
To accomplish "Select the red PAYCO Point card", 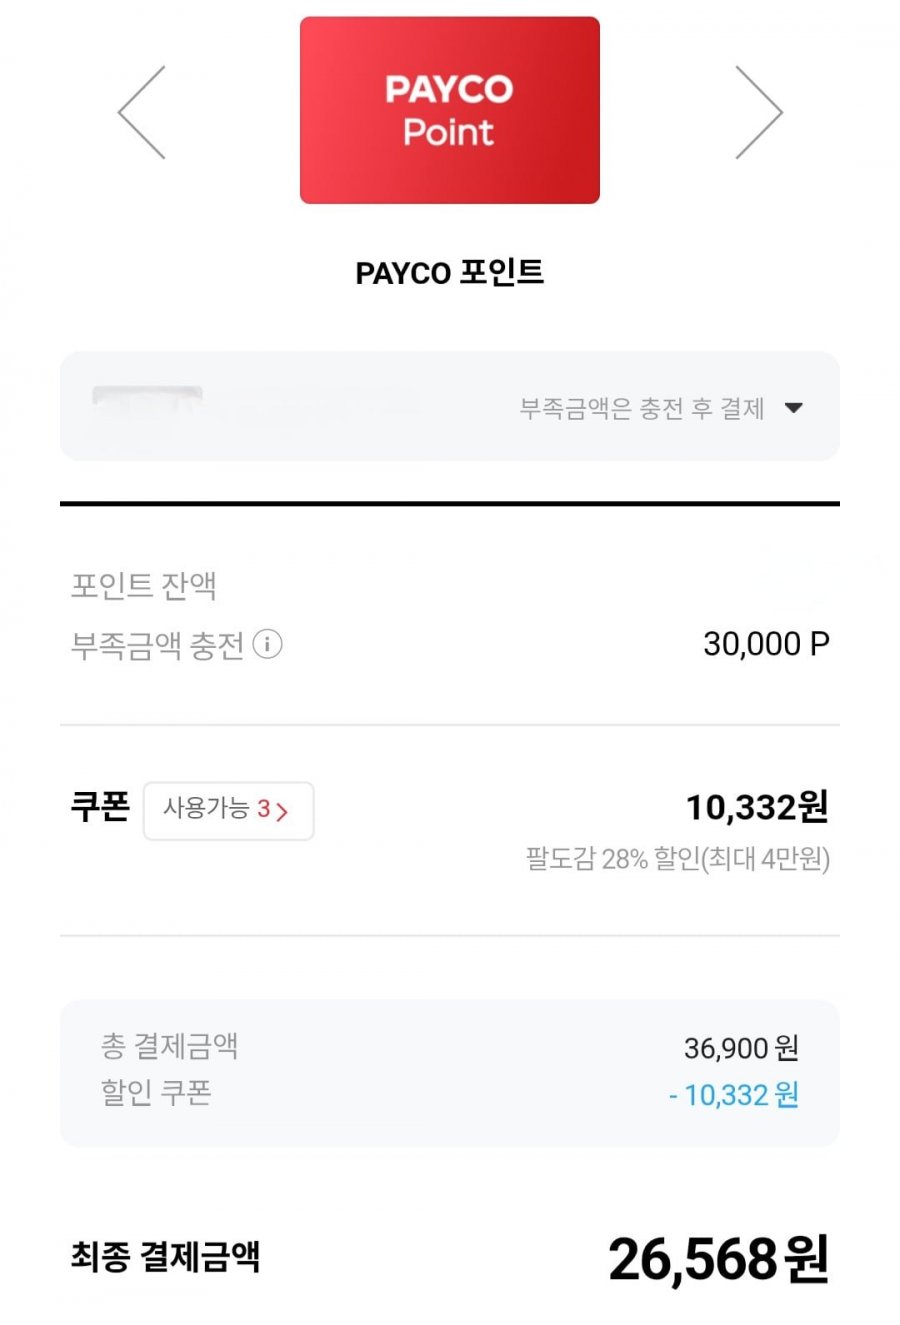I will tap(450, 110).
